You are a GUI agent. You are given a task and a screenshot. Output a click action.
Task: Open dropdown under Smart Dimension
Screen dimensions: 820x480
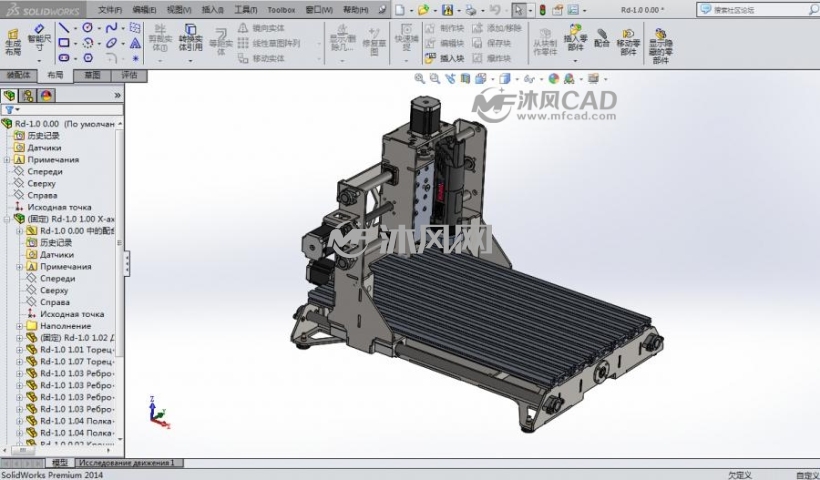[39, 61]
